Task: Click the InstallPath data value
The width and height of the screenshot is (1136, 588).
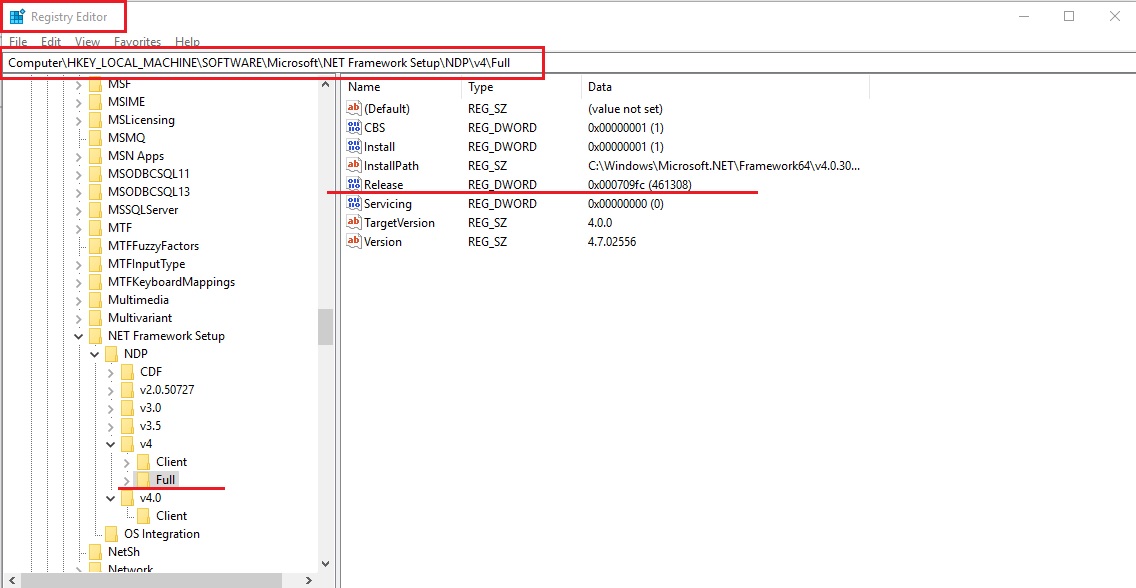Action: coord(724,166)
